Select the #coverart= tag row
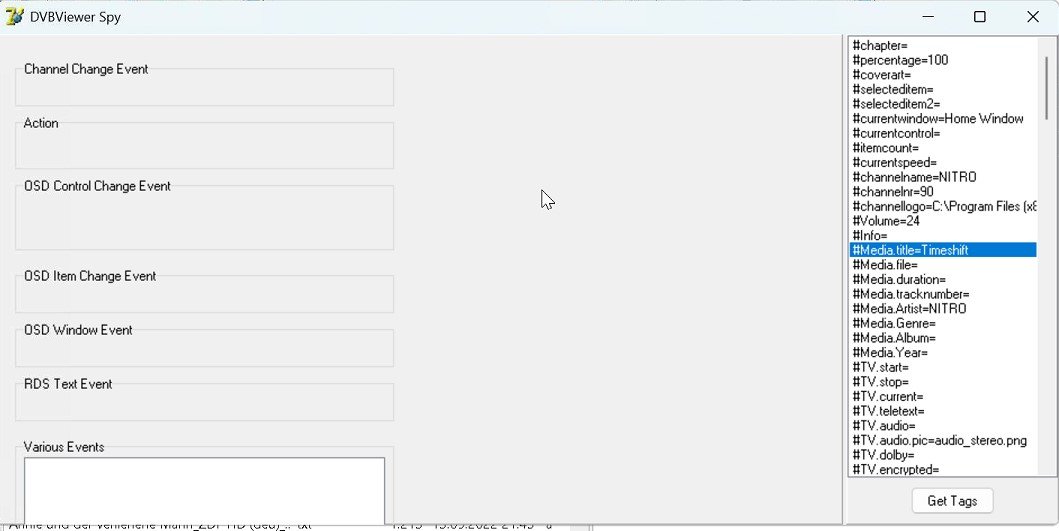Screen dimensions: 1059x531 [943, 75]
